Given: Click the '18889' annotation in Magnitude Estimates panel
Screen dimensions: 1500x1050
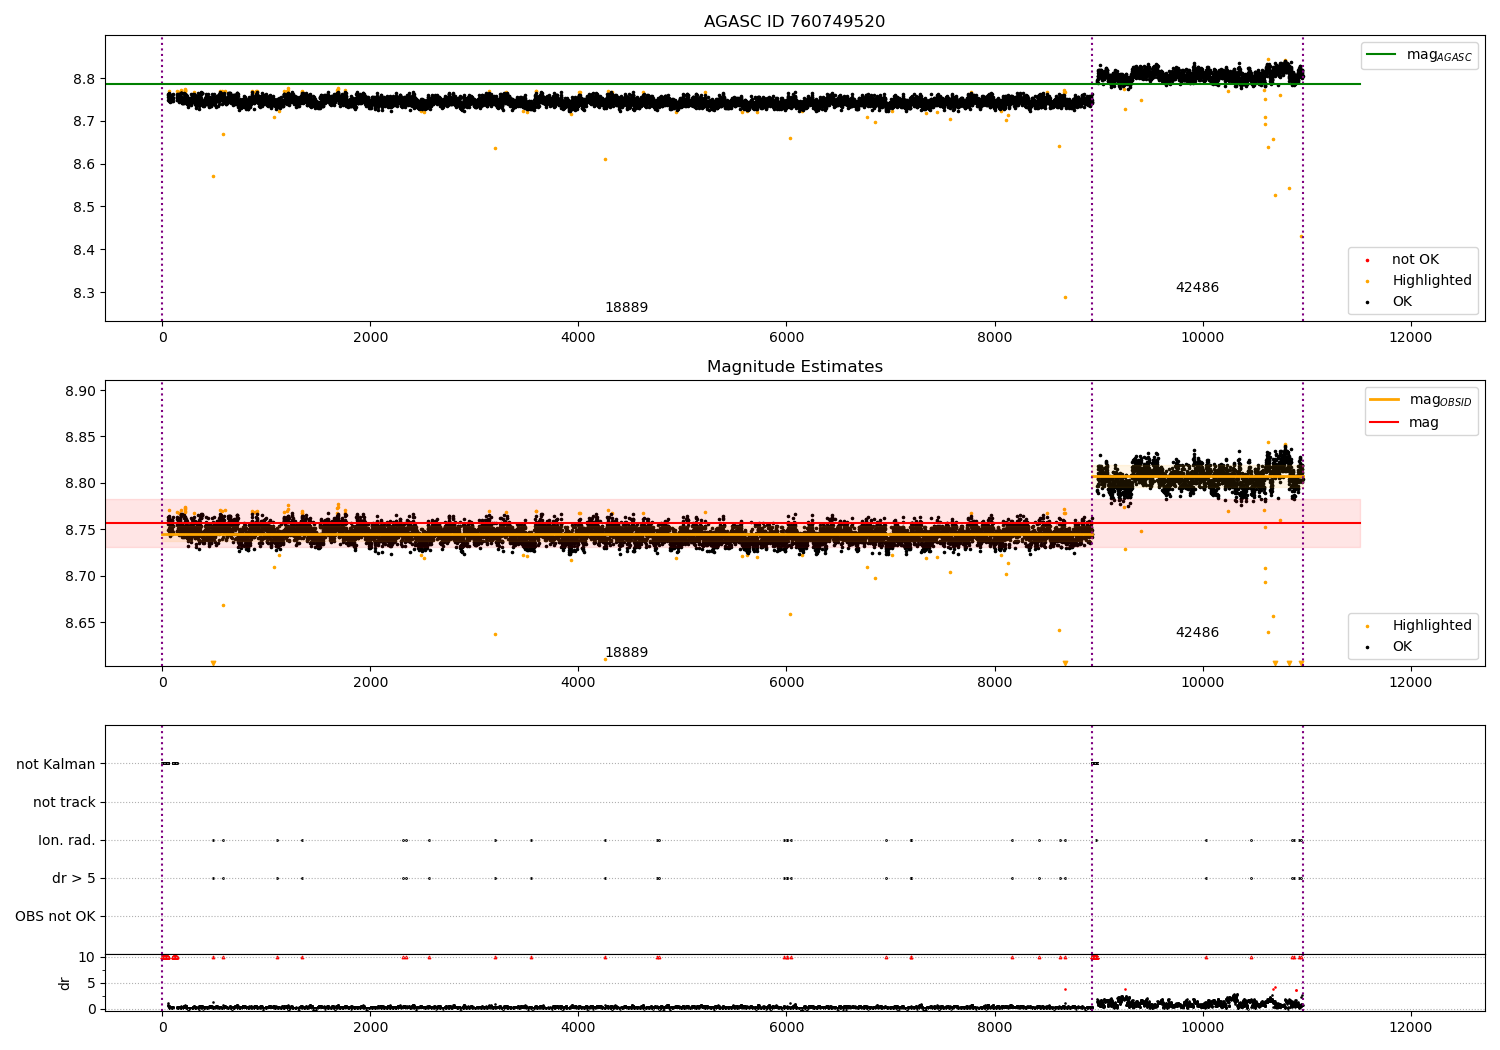Looking at the screenshot, I should [x=626, y=653].
